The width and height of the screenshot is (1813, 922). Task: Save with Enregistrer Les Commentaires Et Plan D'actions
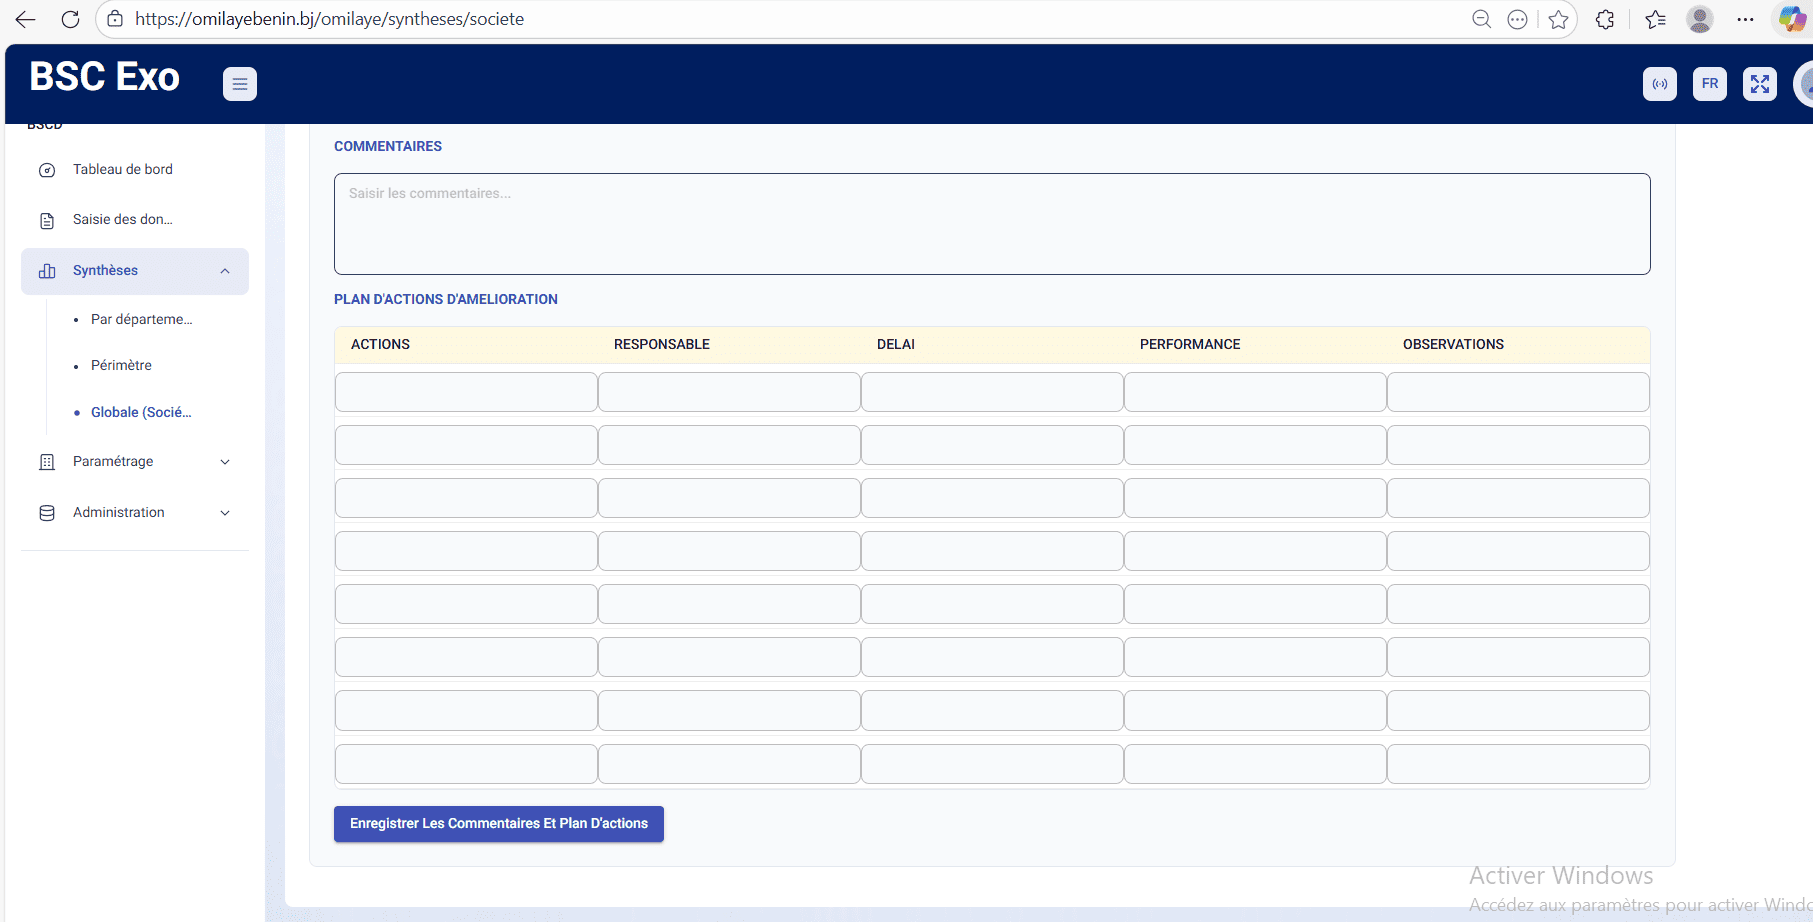[x=499, y=824]
